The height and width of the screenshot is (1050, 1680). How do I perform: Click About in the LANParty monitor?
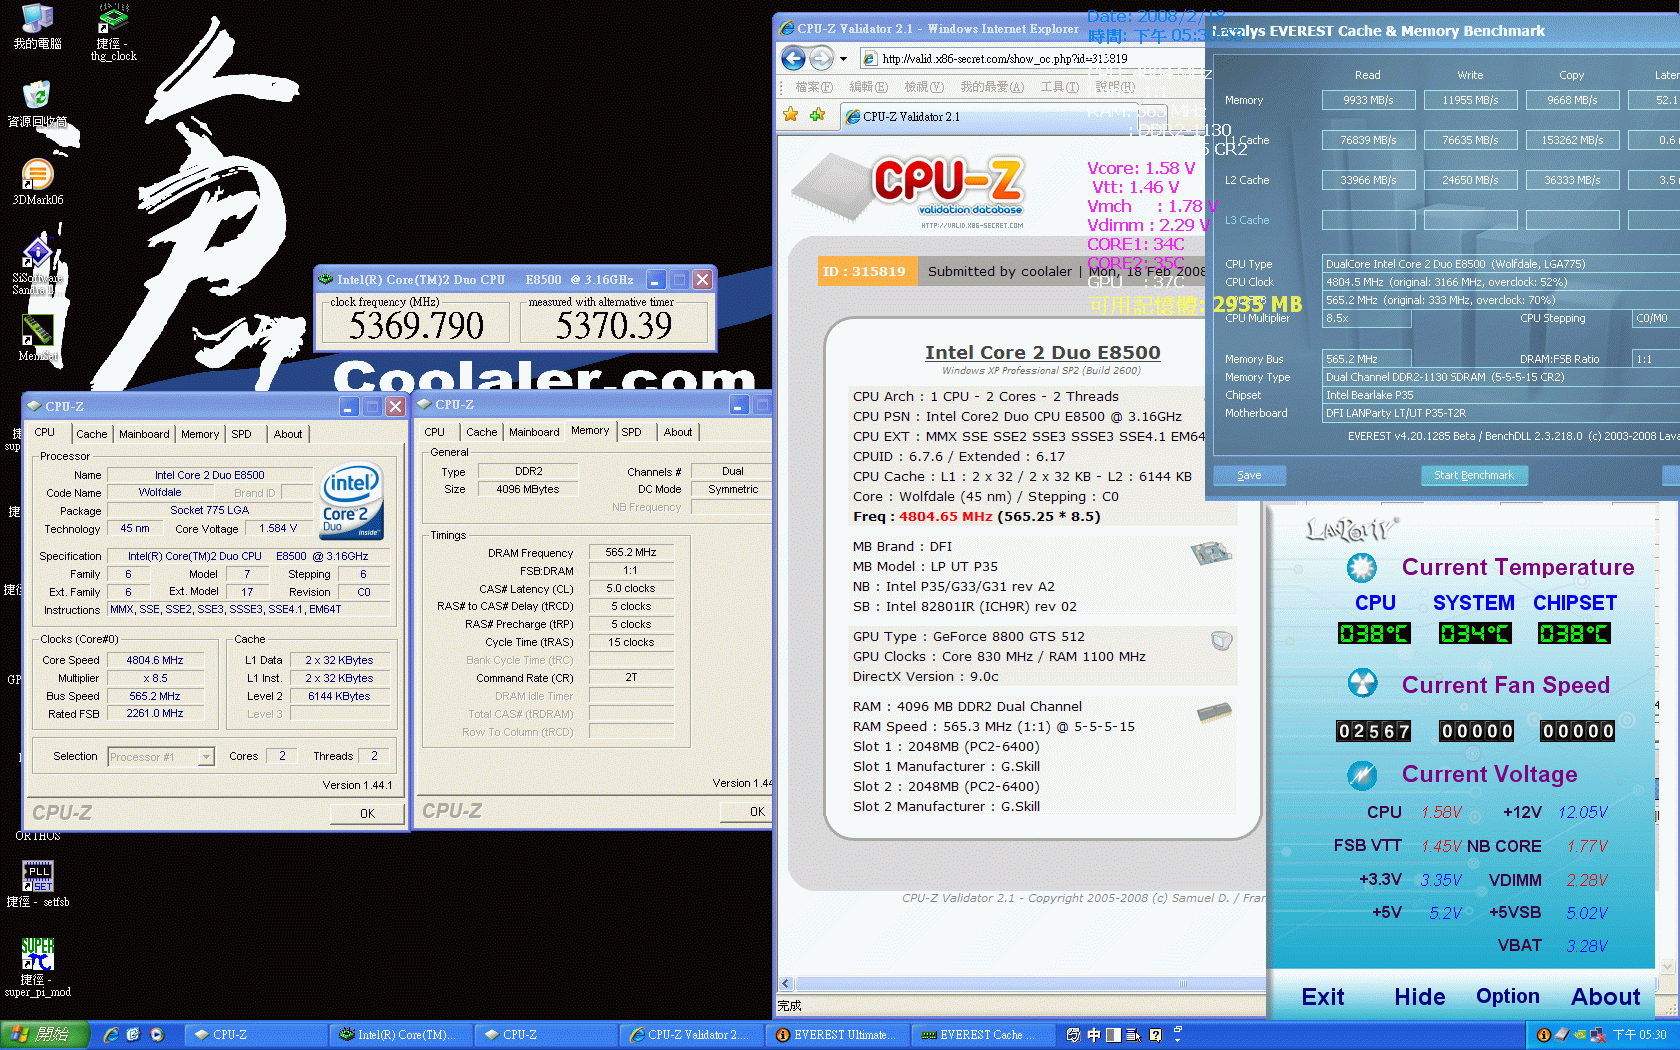[x=1605, y=997]
